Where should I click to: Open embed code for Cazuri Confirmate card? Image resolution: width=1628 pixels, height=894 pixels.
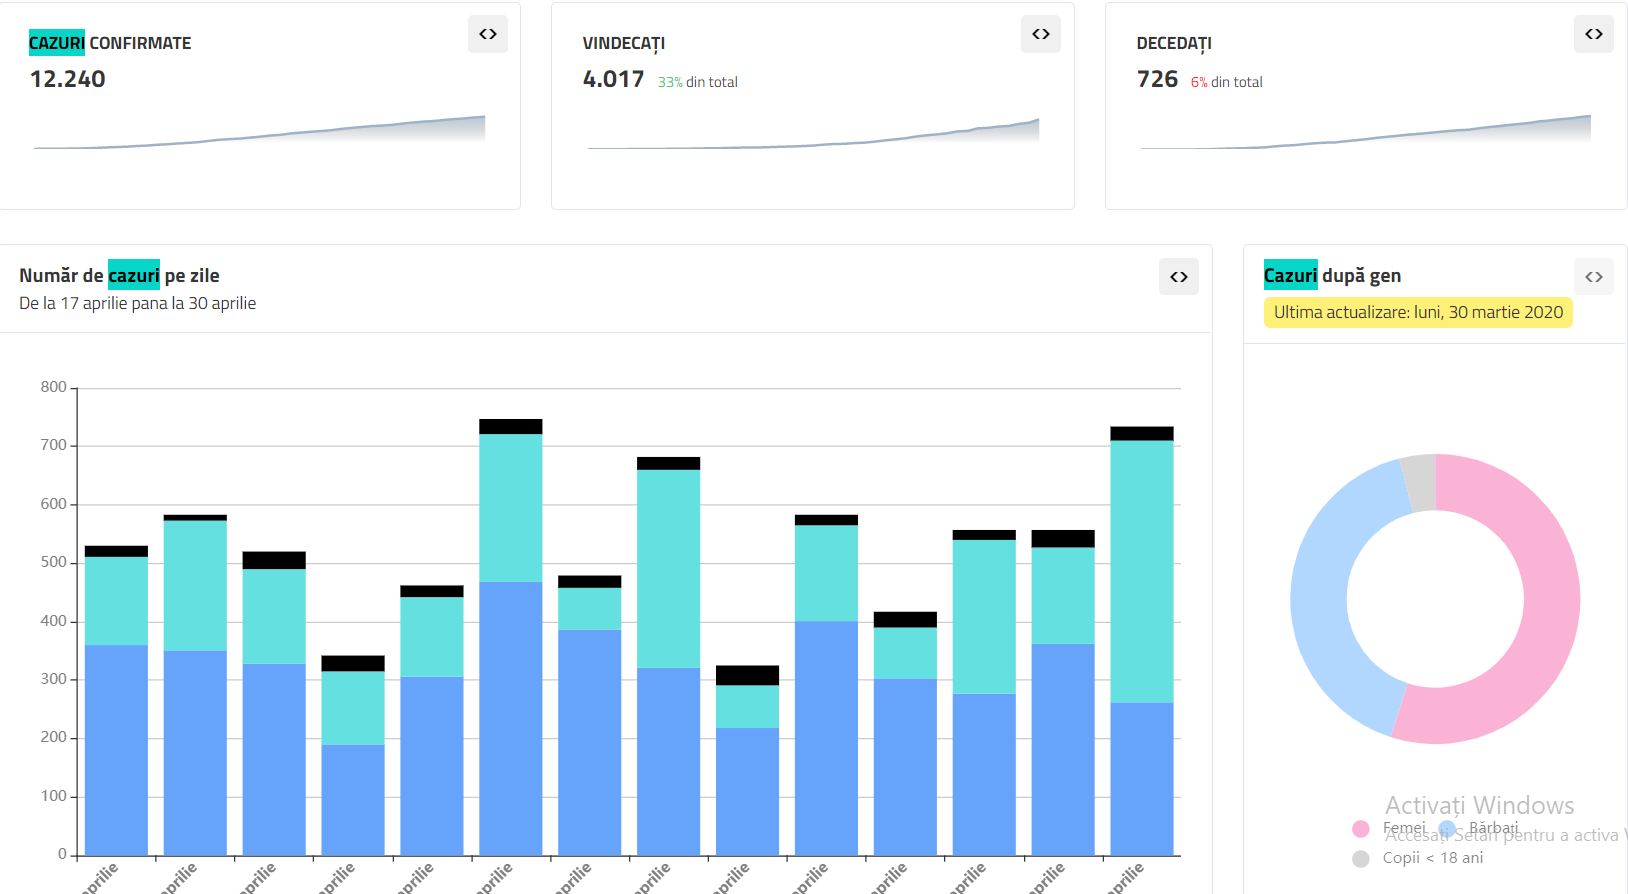coord(488,34)
